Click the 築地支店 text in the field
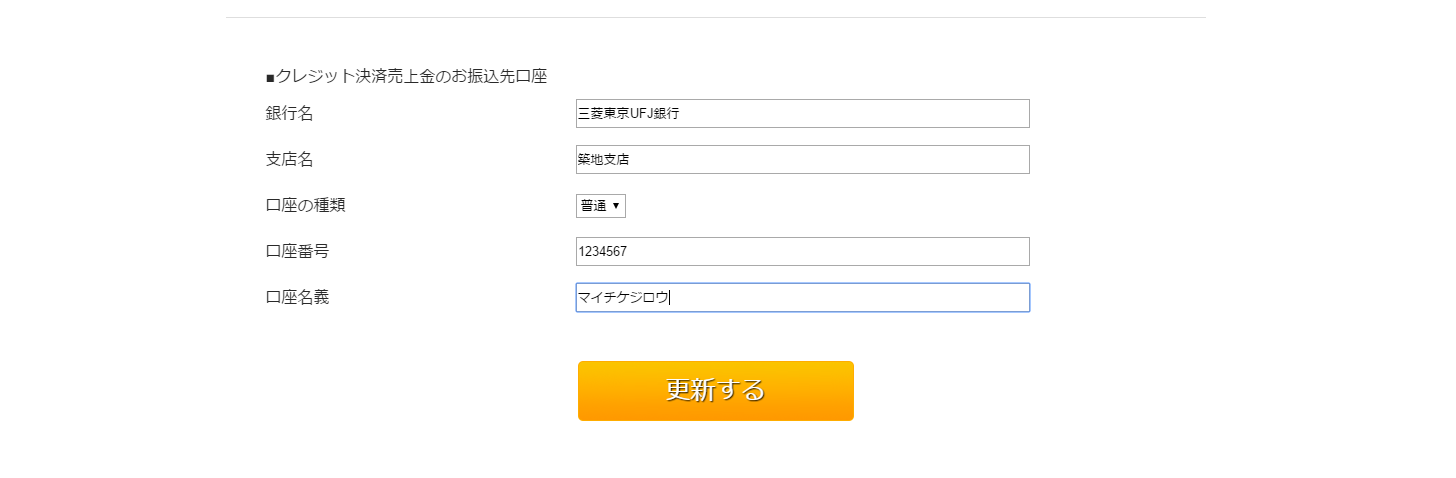Viewport: 1456px width, 478px height. (603, 160)
